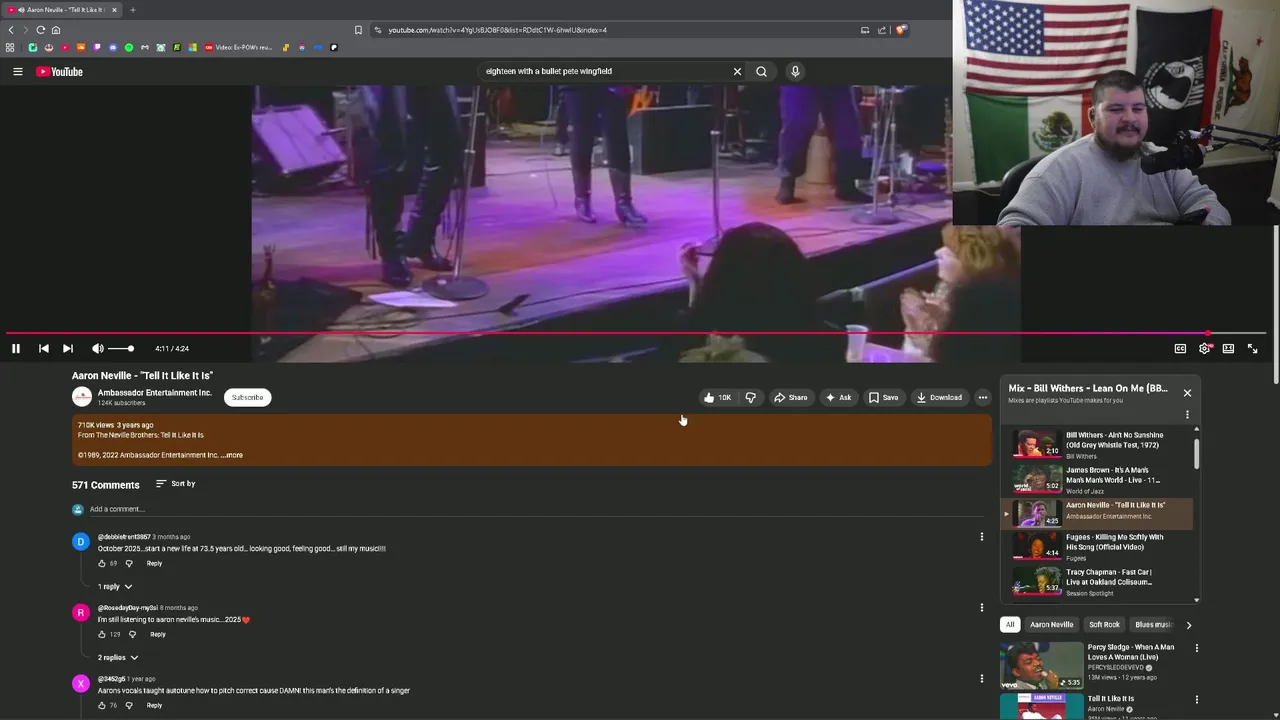Open a new browser tab
This screenshot has height=720, width=1280.
pyautogui.click(x=132, y=10)
